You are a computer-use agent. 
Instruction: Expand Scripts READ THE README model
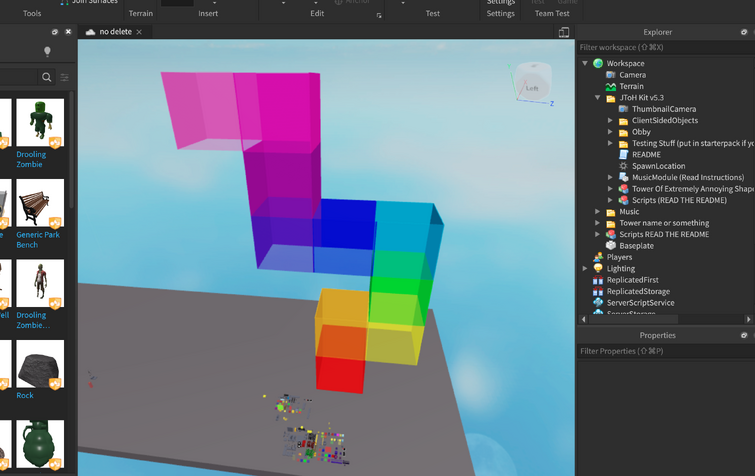point(598,234)
